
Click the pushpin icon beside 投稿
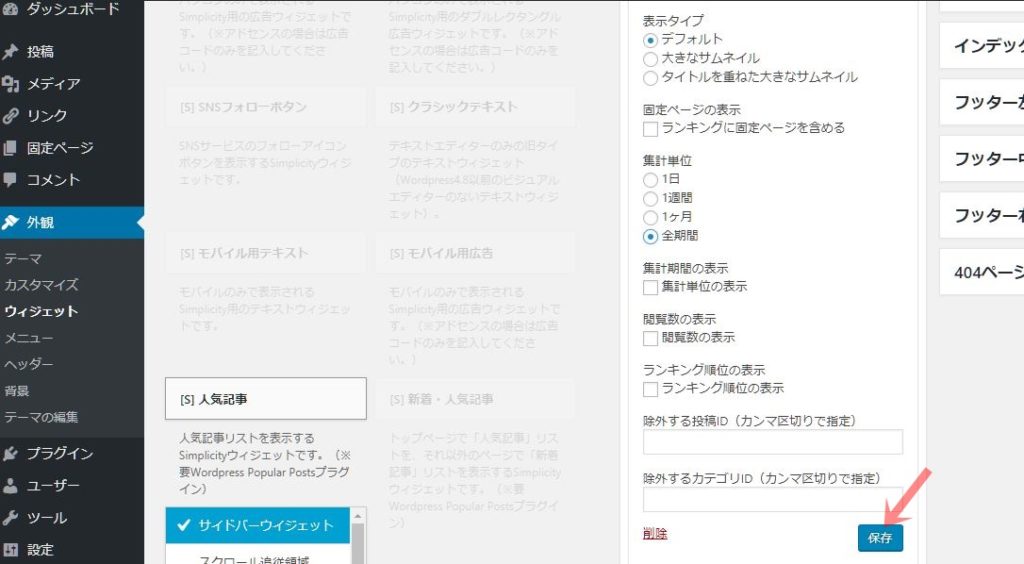pos(11,52)
